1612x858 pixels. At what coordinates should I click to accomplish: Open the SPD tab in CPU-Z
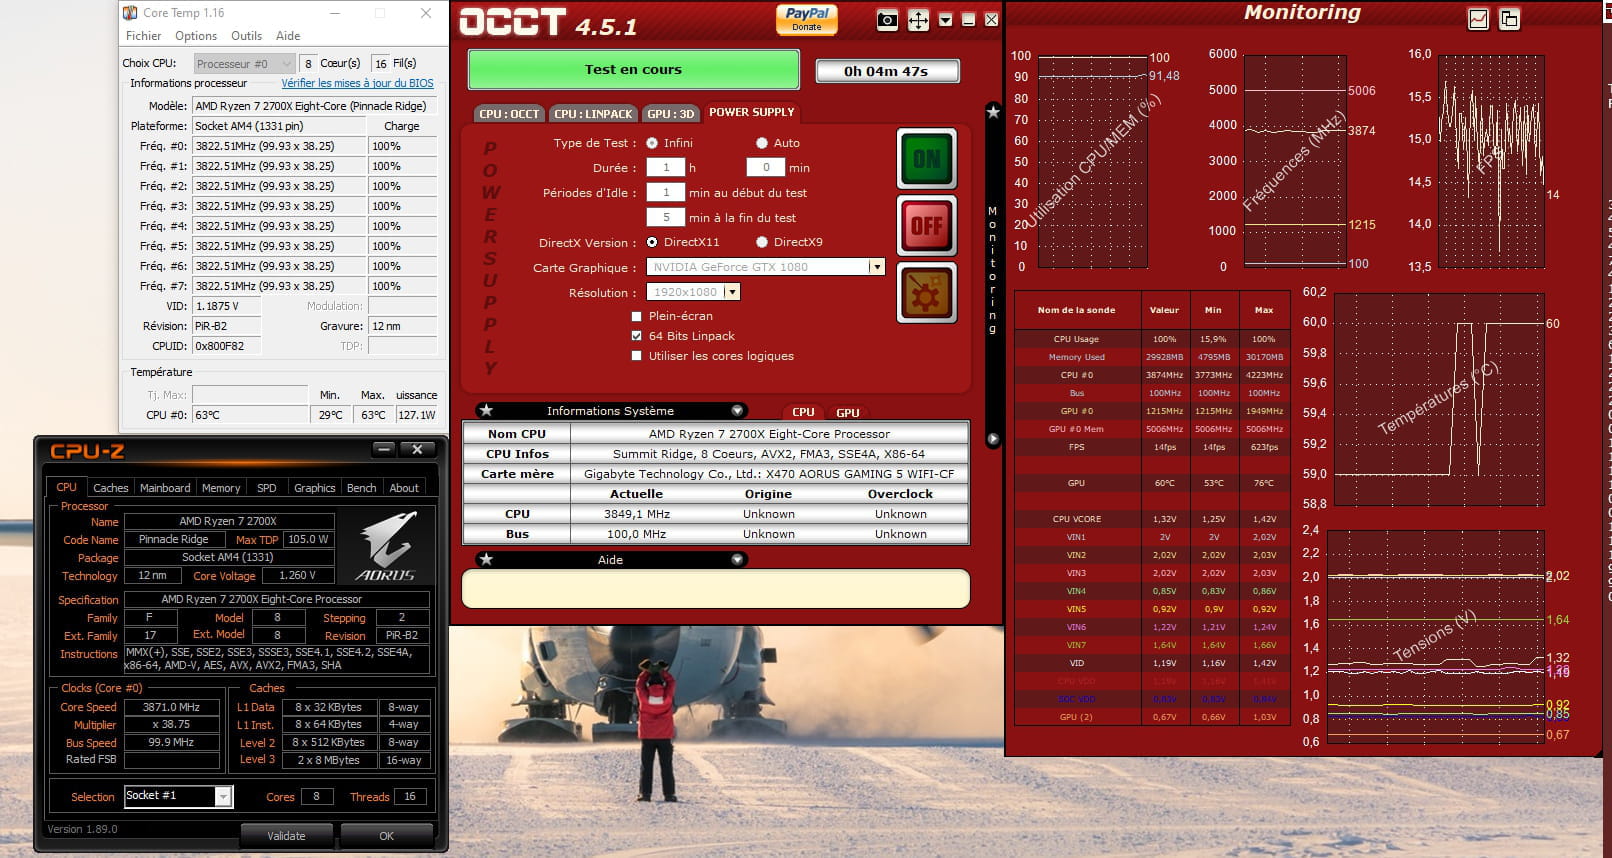267,488
